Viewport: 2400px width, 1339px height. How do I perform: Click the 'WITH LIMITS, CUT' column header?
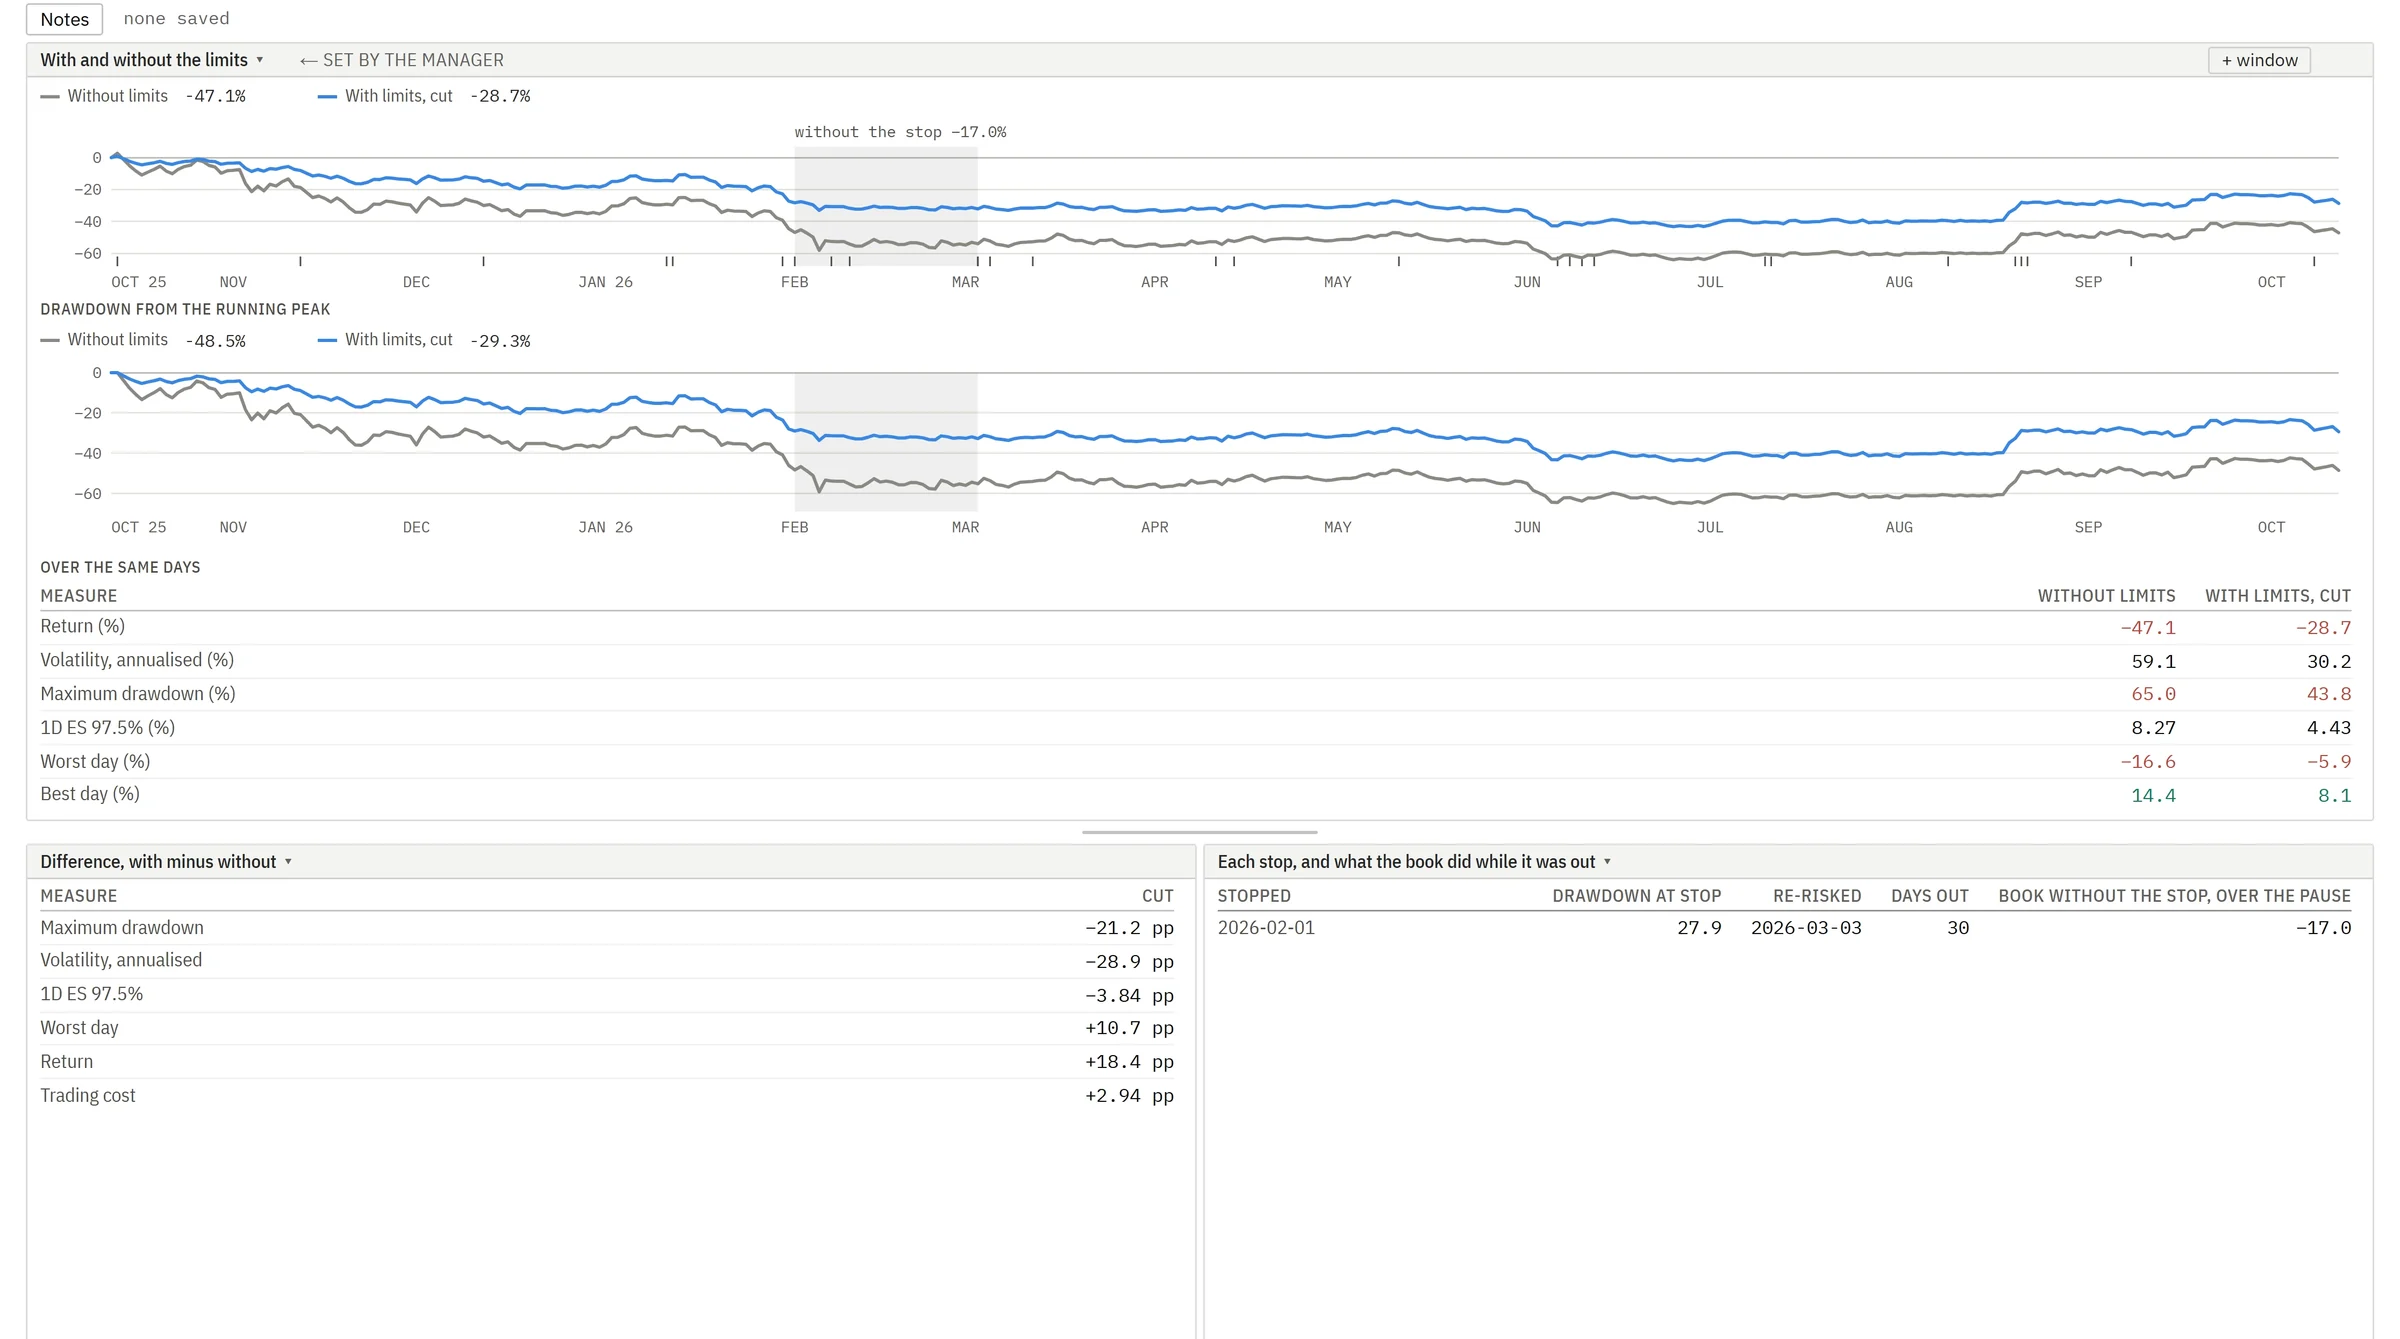pyautogui.click(x=2278, y=596)
